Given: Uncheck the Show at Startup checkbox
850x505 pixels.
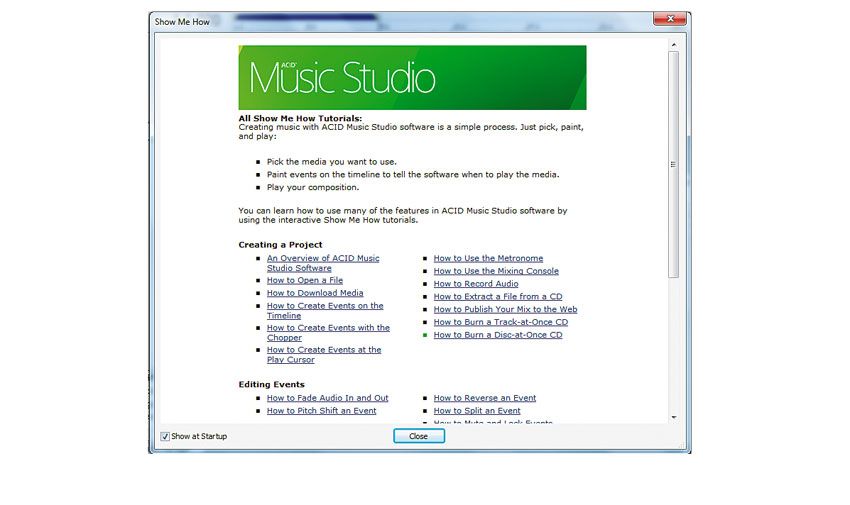Looking at the screenshot, I should point(165,436).
